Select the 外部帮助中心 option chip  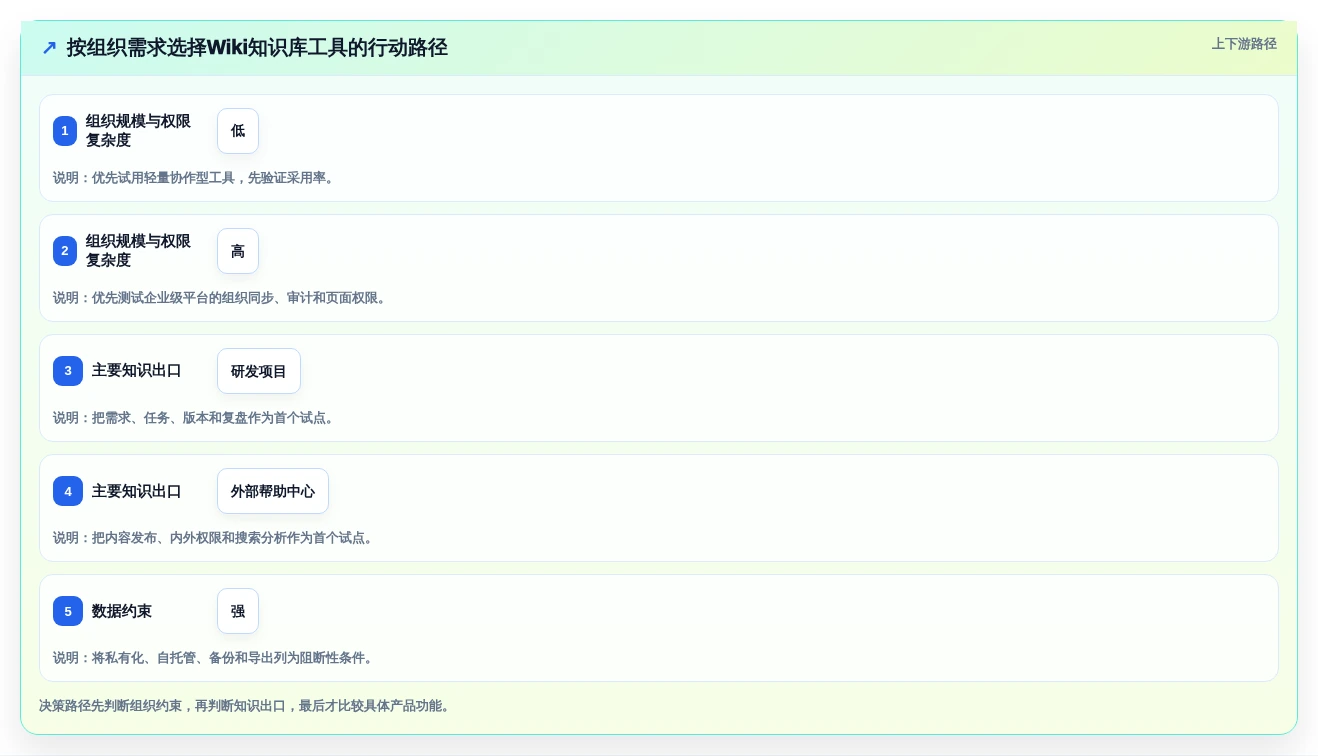click(273, 491)
